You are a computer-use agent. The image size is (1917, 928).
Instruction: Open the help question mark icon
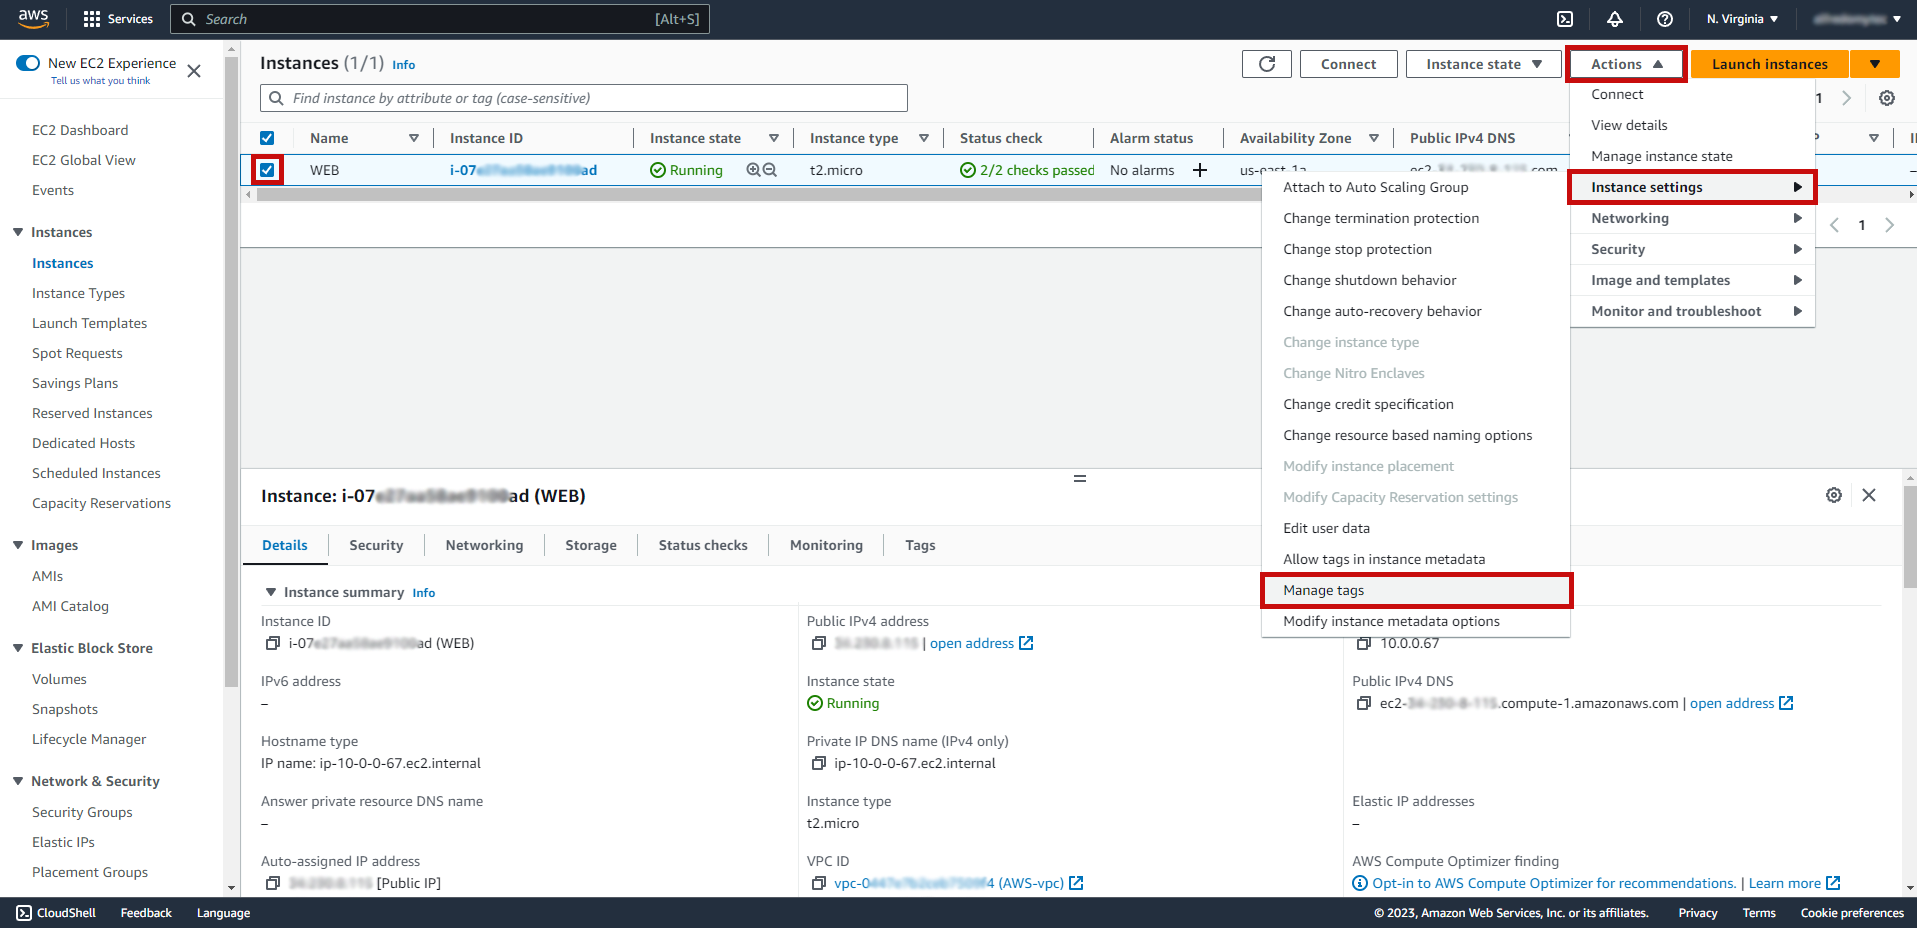point(1665,19)
